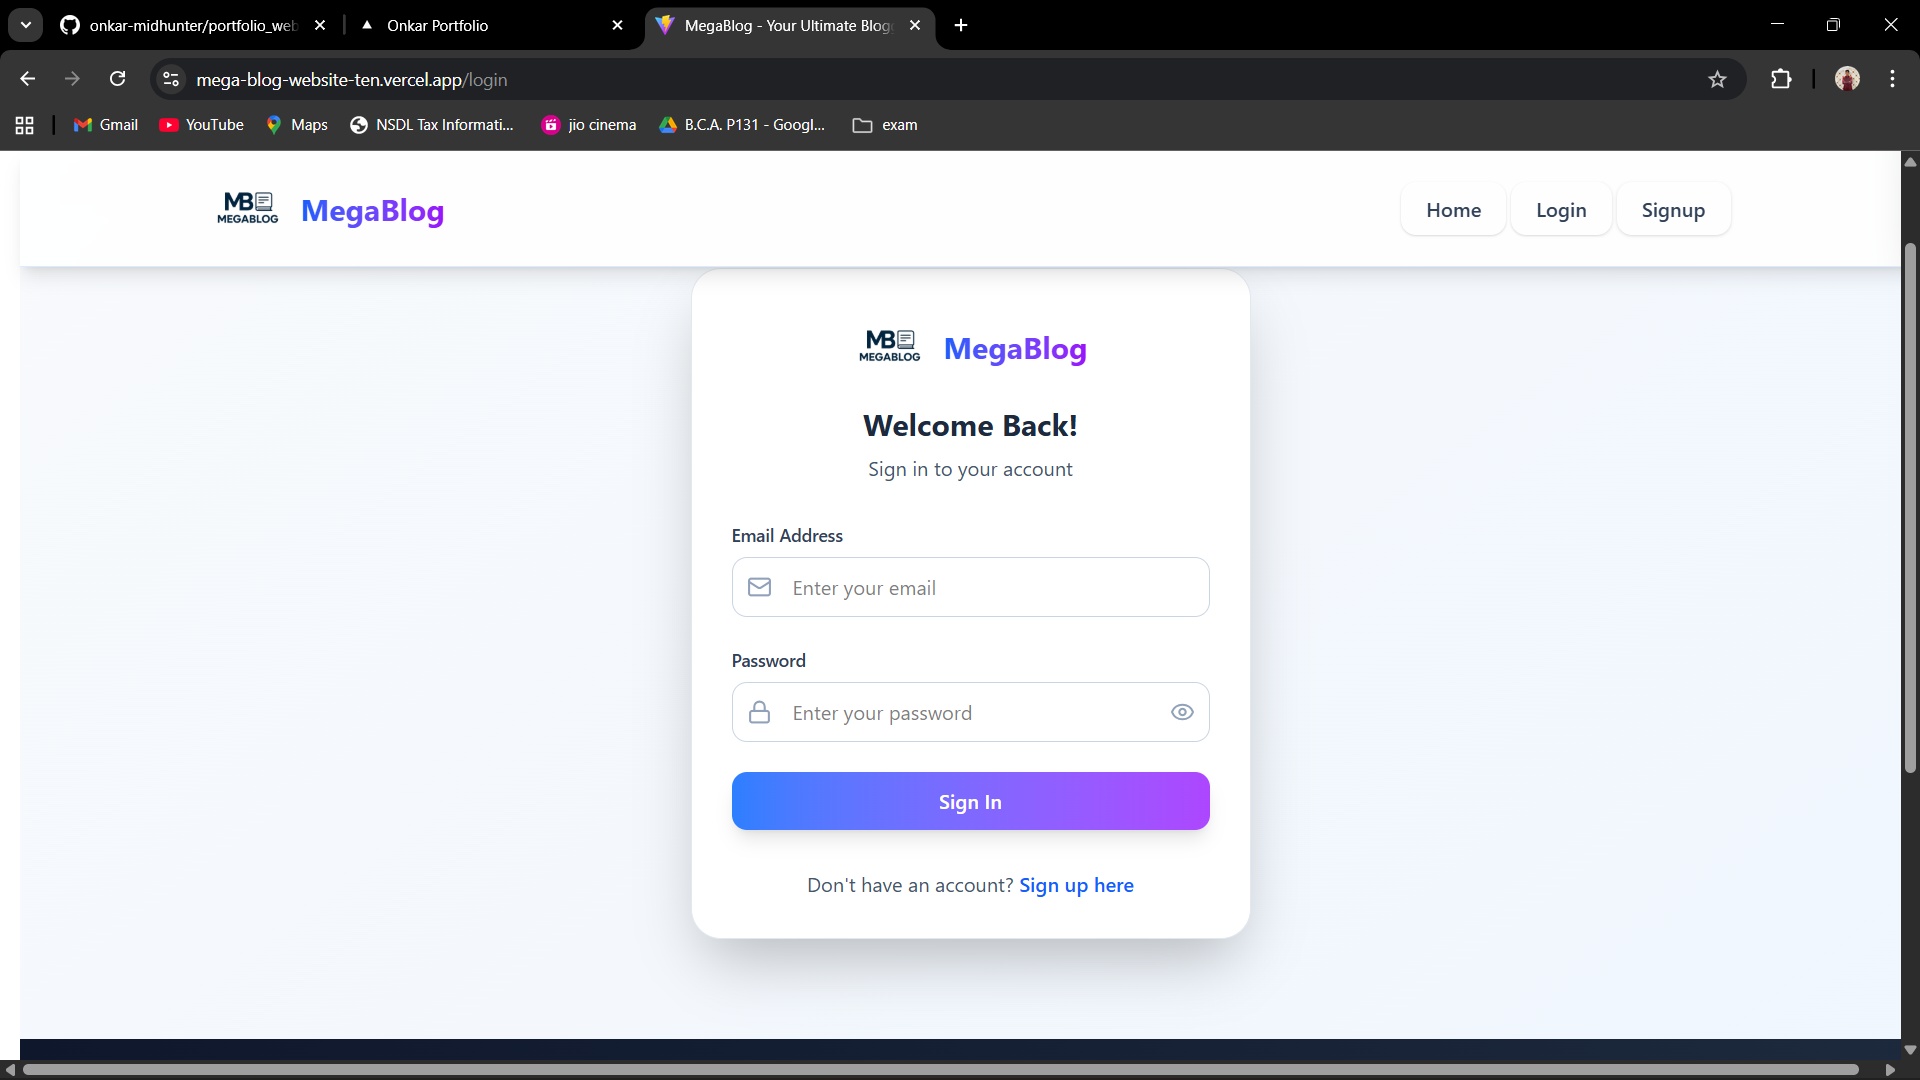
Task: Click the horizontal scrollbar at bottom
Action: click(x=940, y=1069)
